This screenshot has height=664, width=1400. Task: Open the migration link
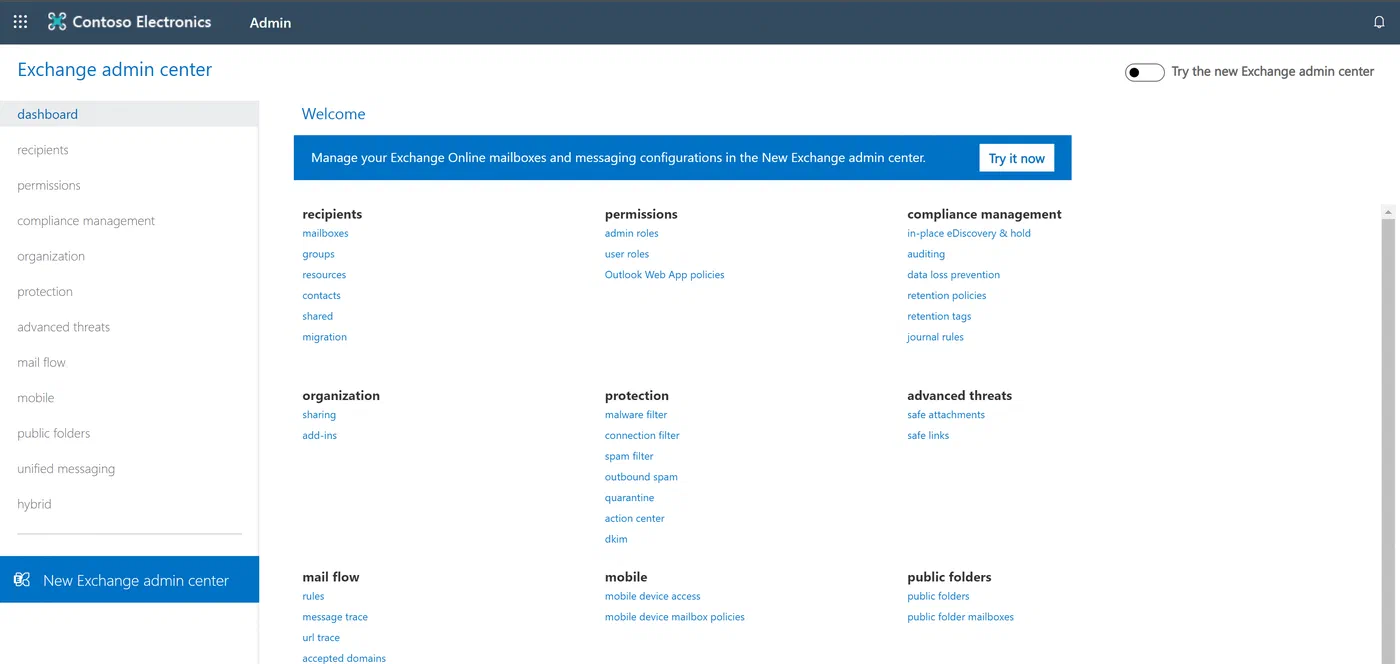coord(324,337)
